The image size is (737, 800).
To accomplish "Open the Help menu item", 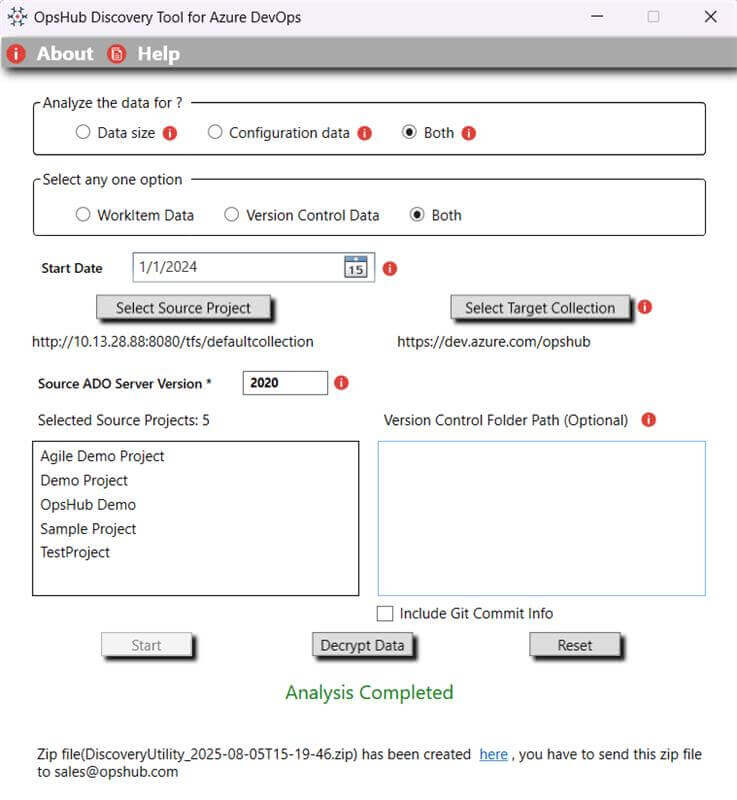I will 159,54.
